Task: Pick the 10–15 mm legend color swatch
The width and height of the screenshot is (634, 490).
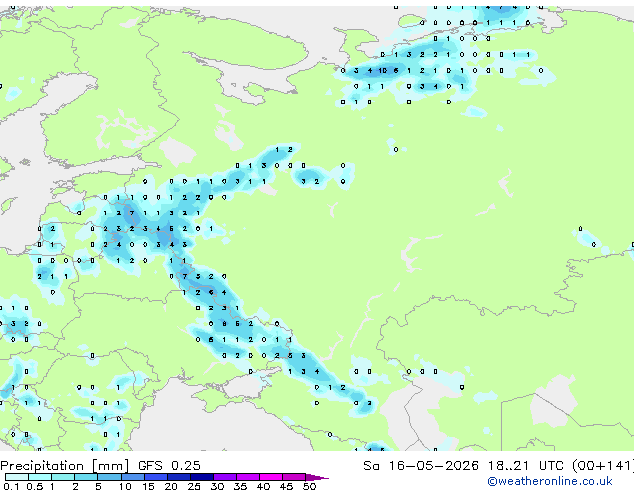Action: [132, 477]
